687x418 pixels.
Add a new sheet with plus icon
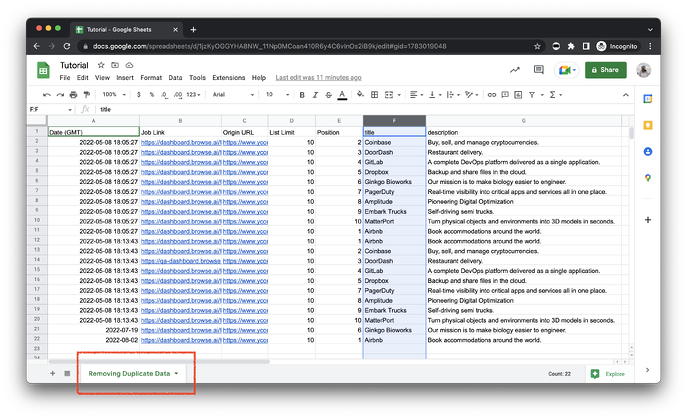[53, 373]
